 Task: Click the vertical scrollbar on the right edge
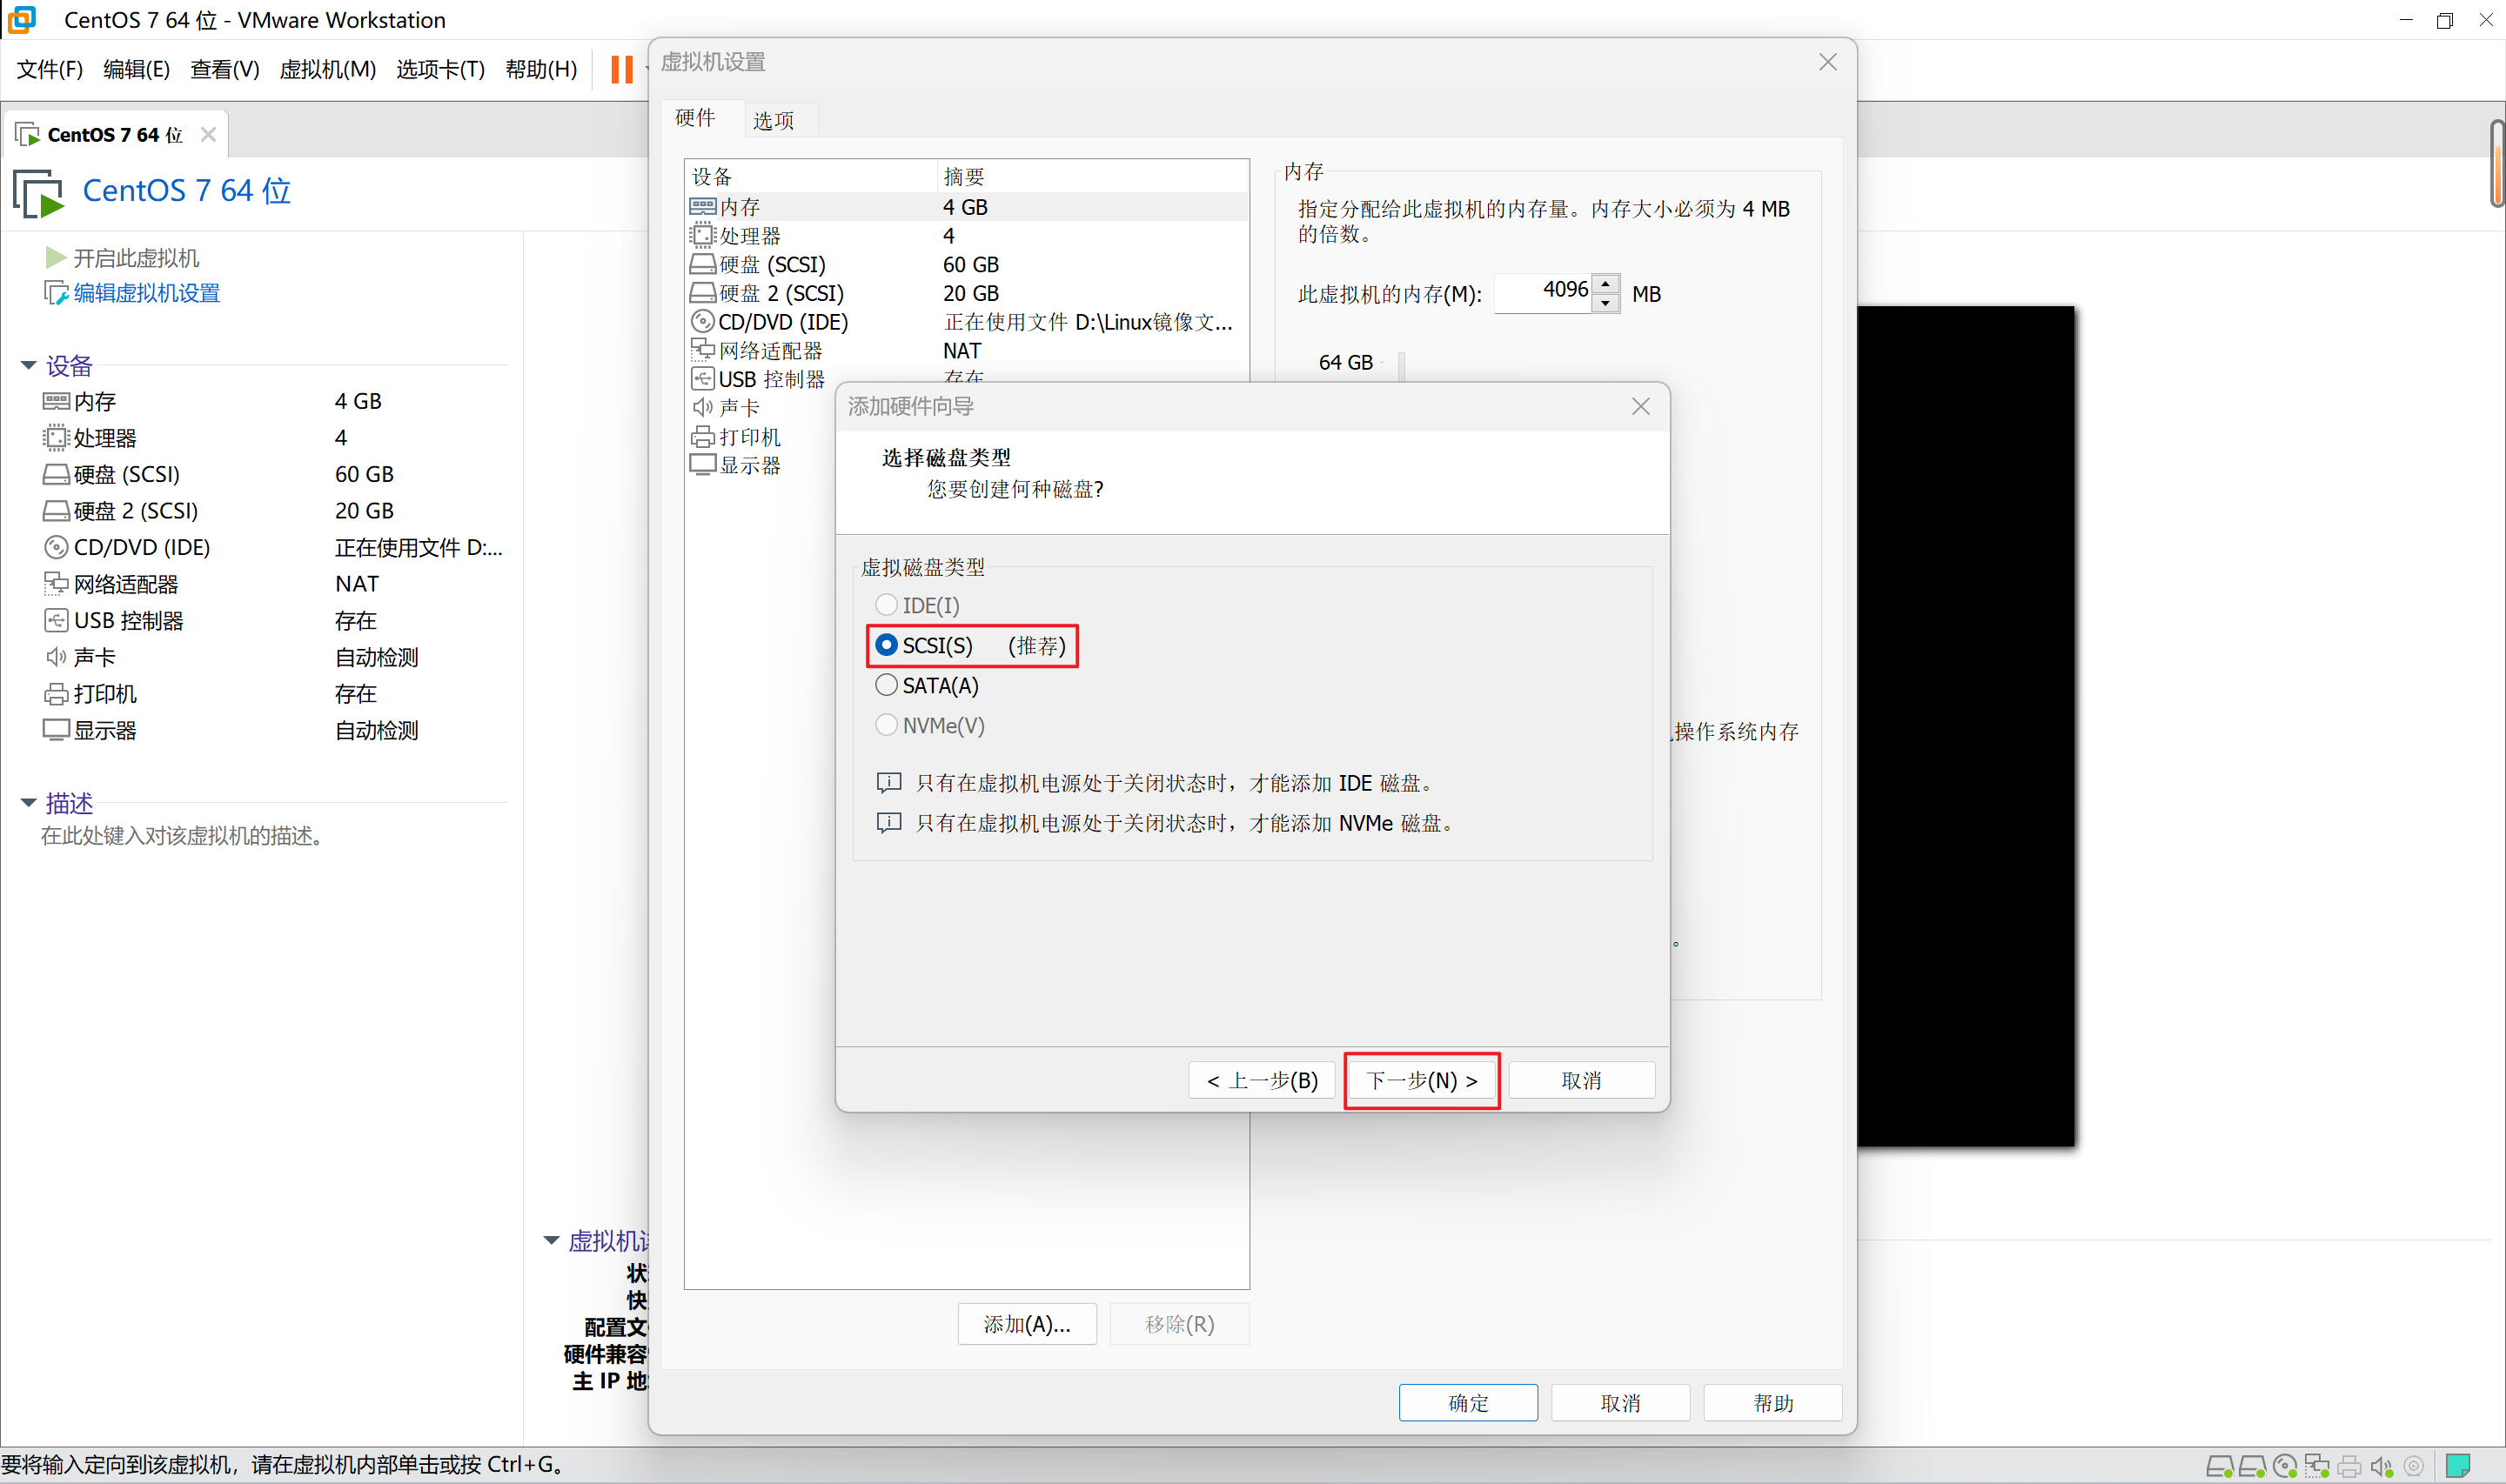2496,165
